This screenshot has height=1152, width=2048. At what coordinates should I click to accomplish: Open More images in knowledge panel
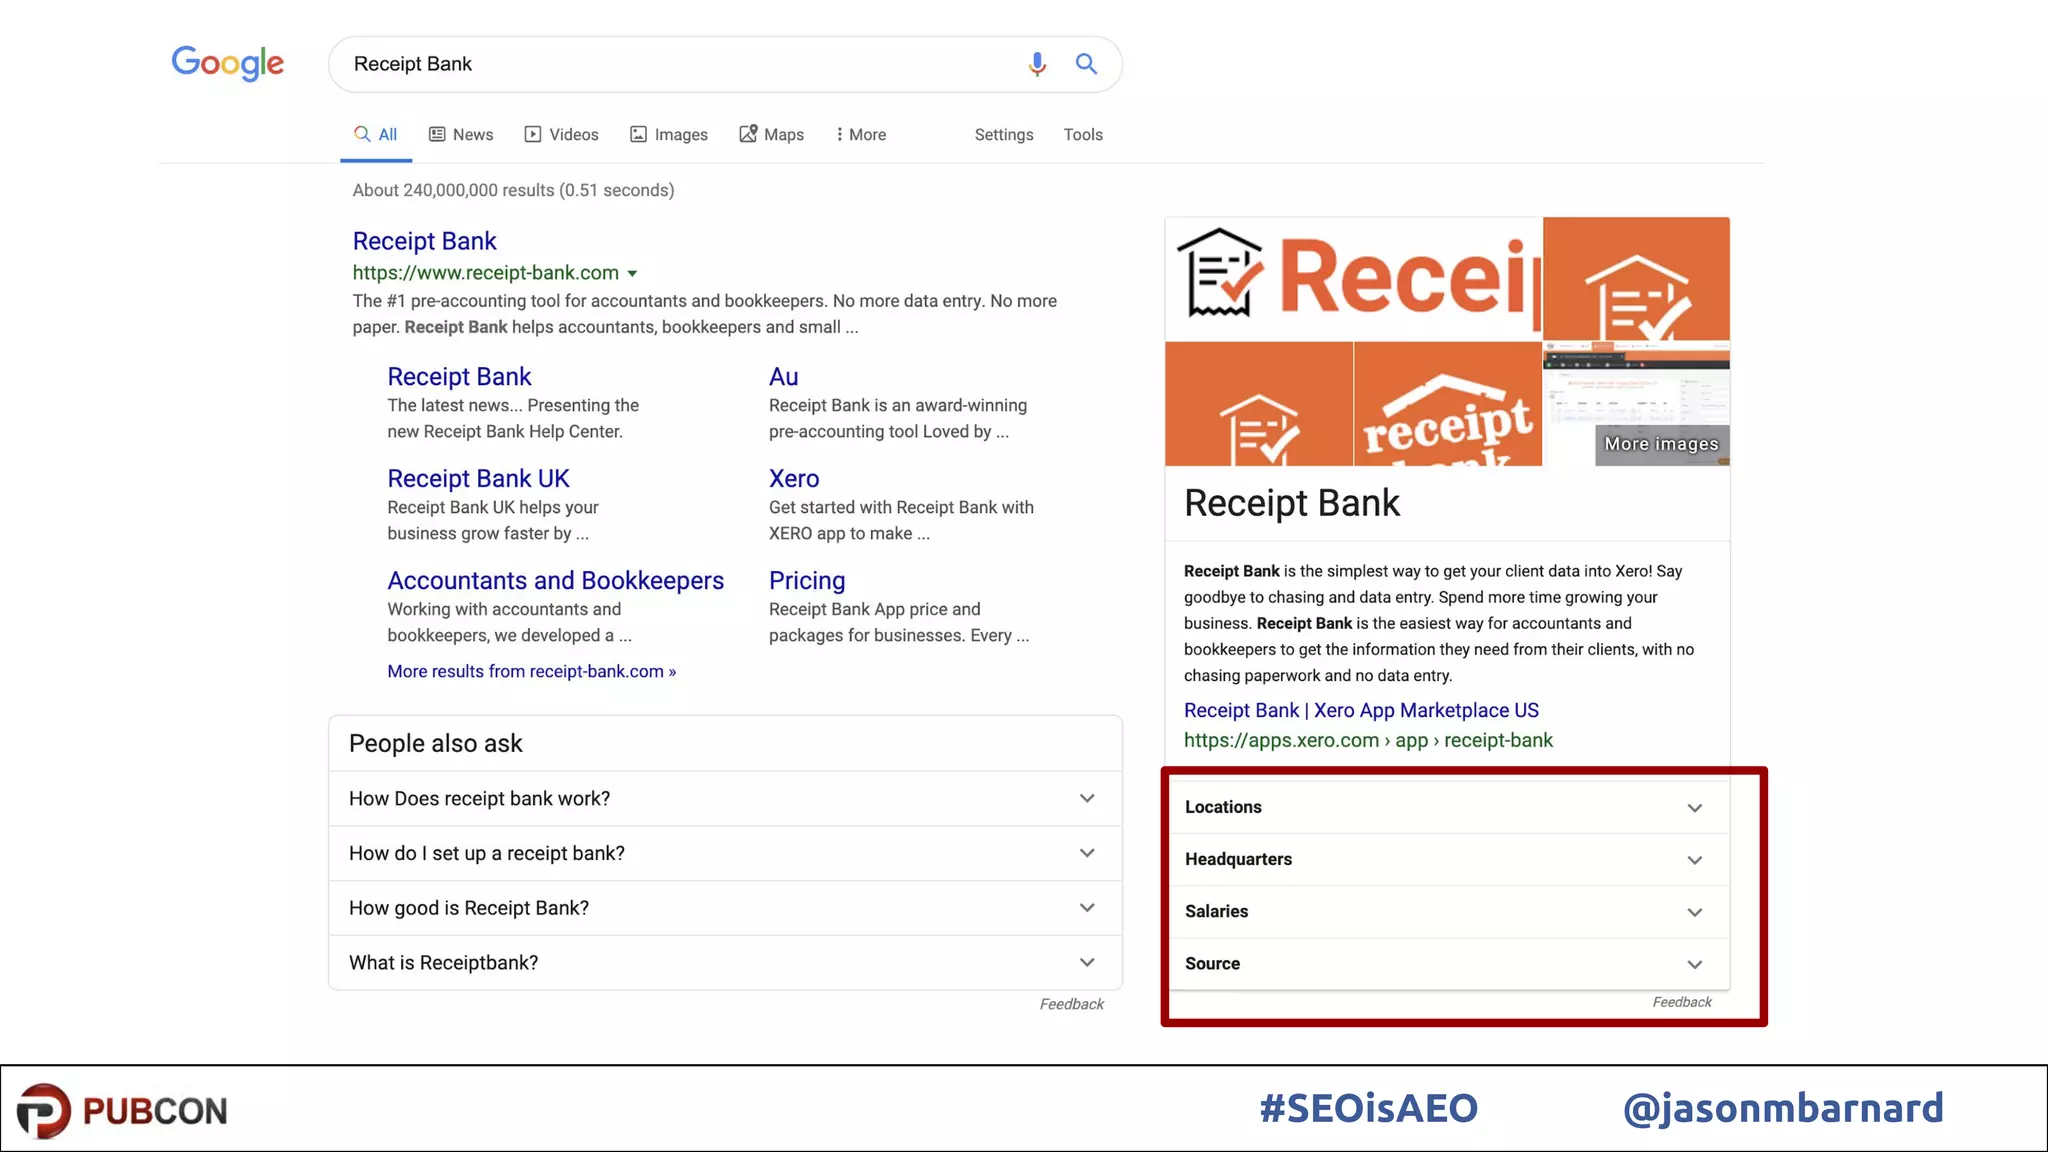tap(1661, 444)
